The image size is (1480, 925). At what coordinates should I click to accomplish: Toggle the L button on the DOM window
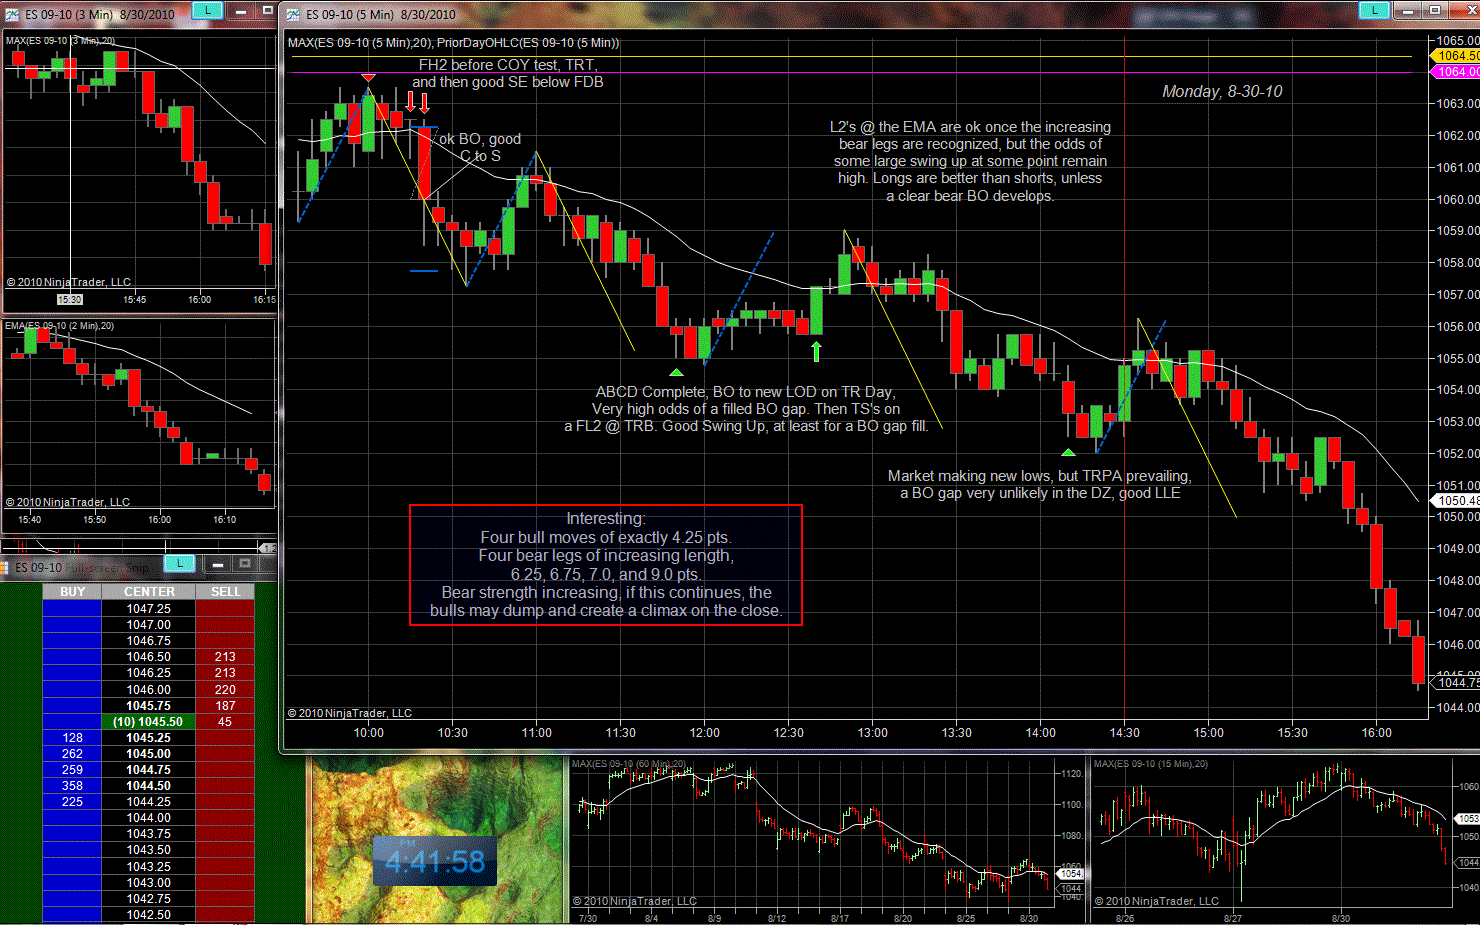click(179, 564)
